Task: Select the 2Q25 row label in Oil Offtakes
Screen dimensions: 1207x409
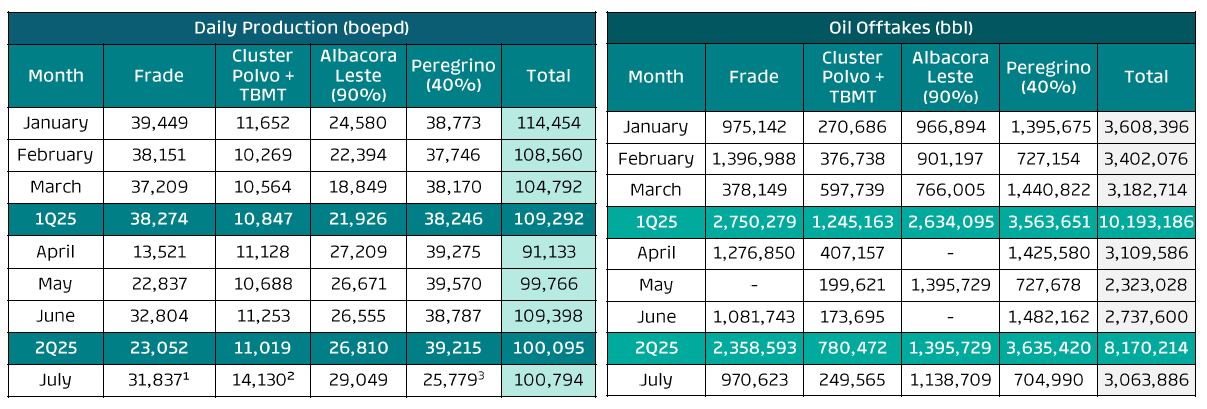Action: point(656,349)
